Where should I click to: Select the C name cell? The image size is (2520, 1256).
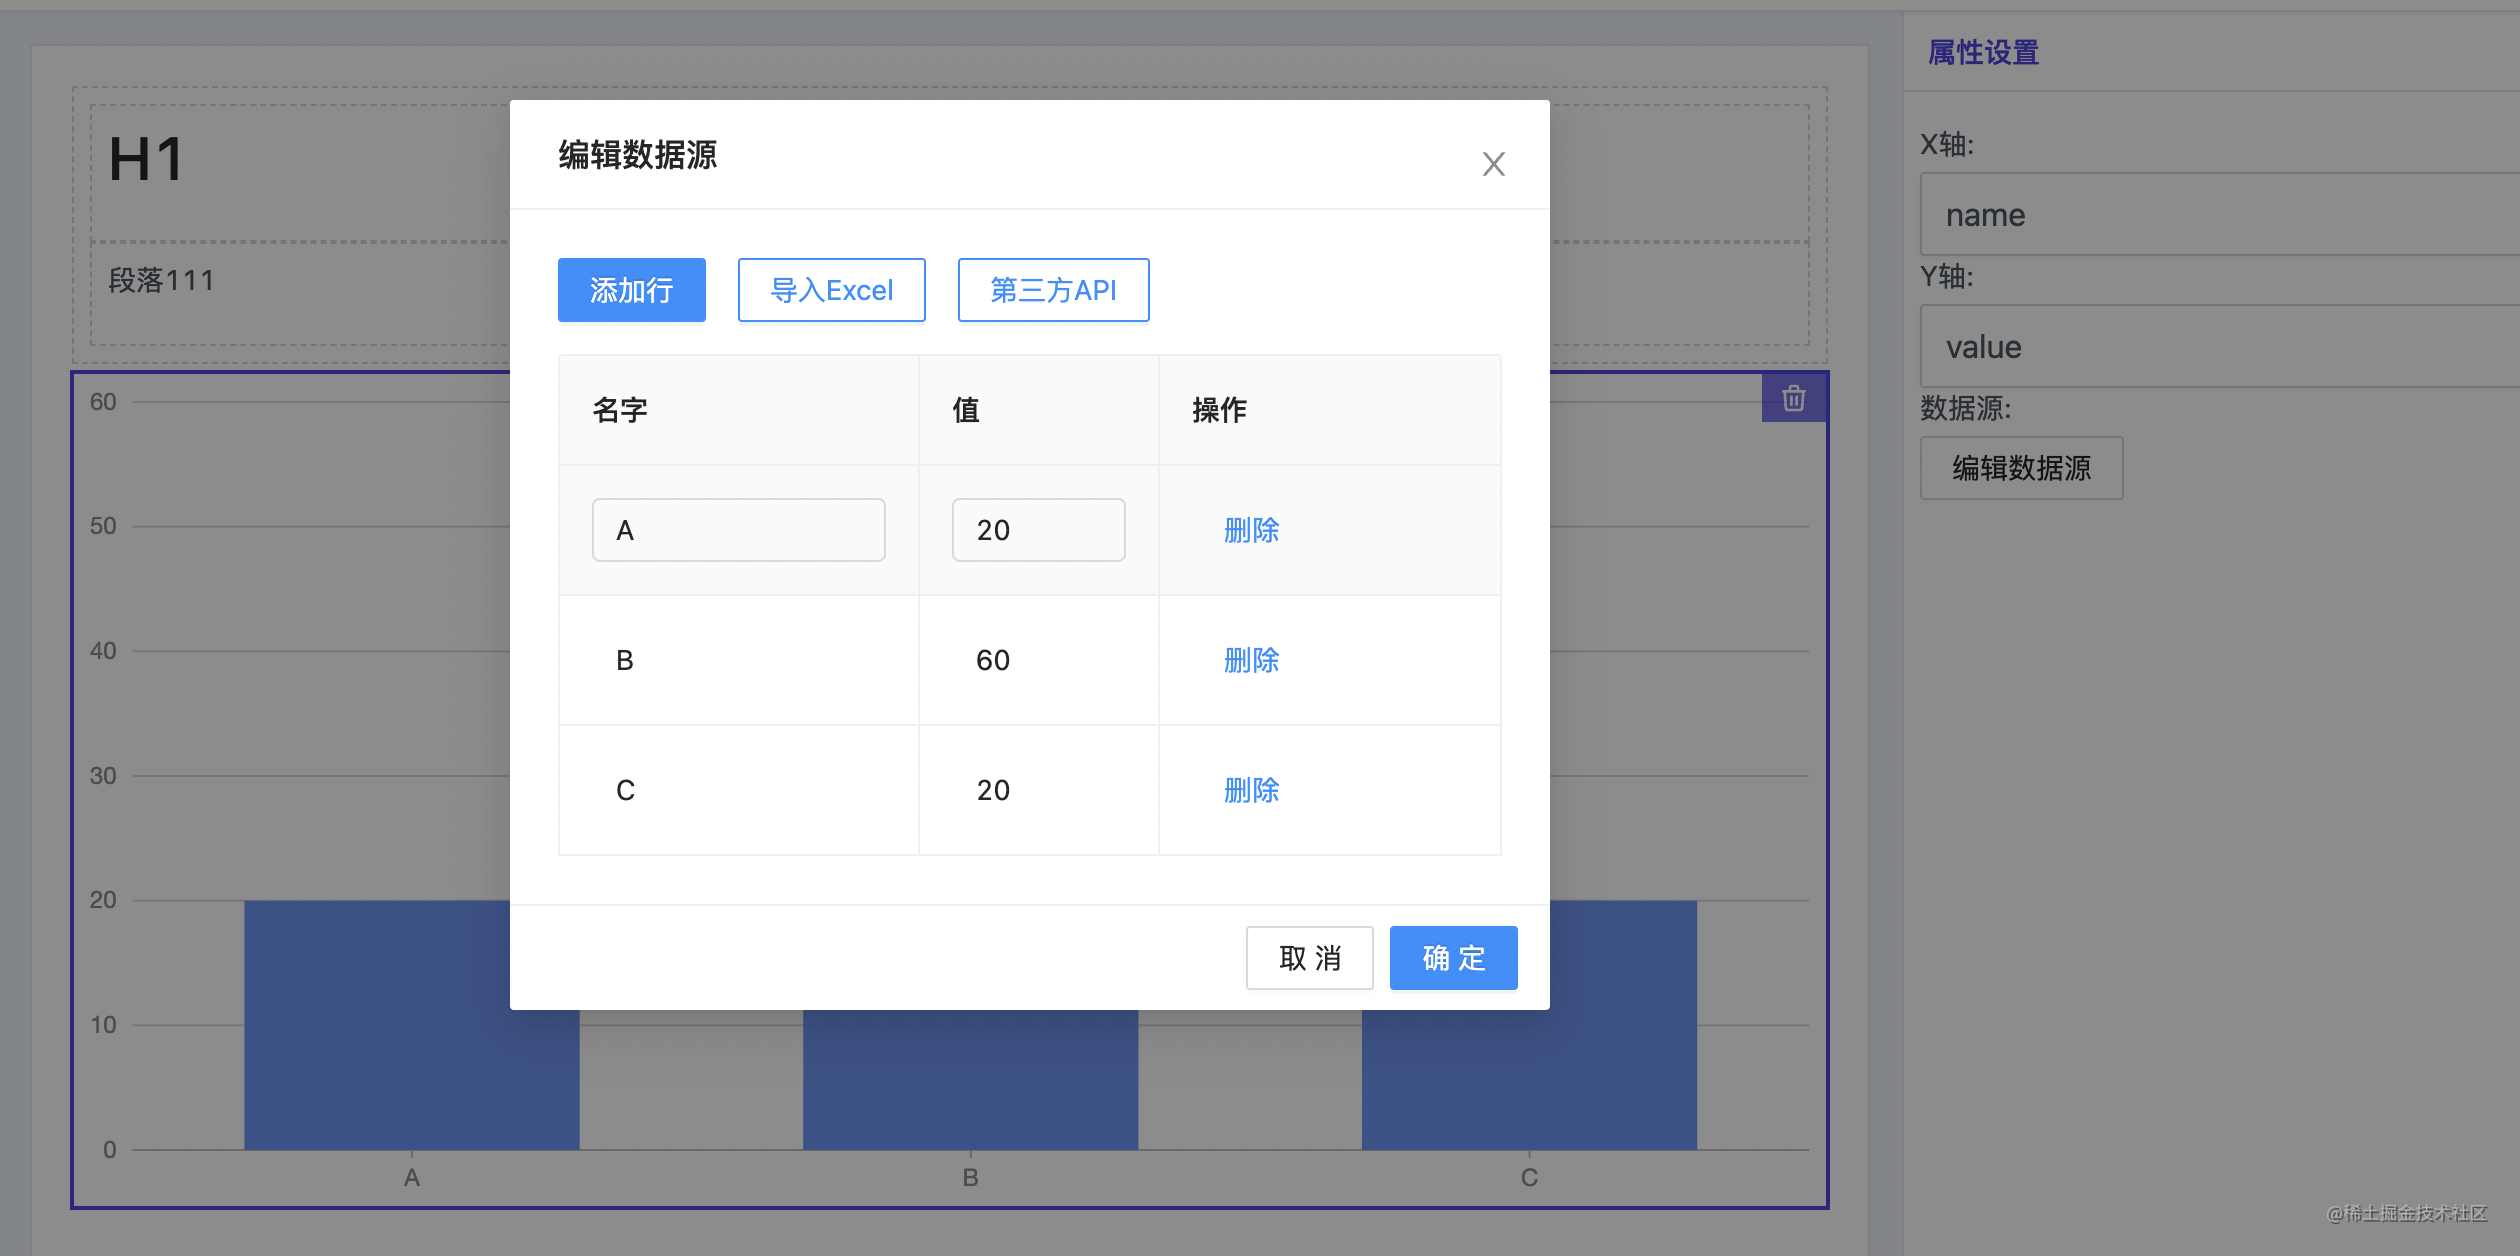(x=739, y=790)
